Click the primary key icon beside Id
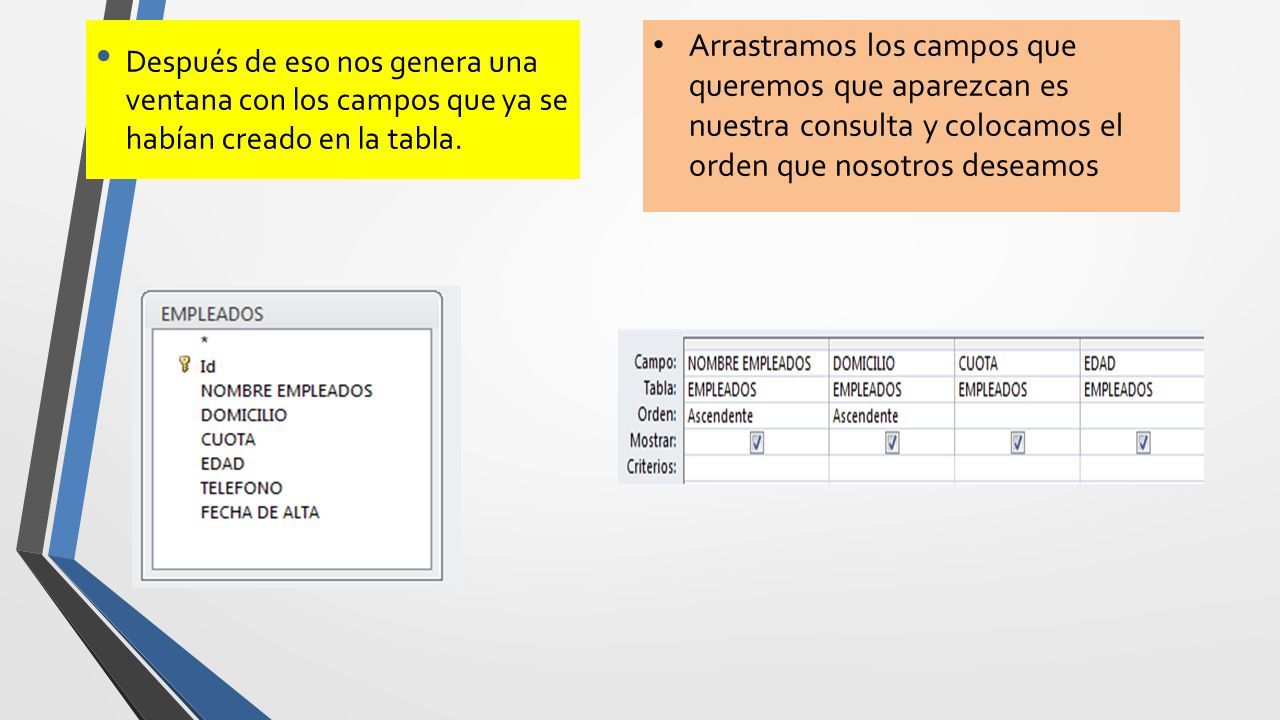 point(184,364)
